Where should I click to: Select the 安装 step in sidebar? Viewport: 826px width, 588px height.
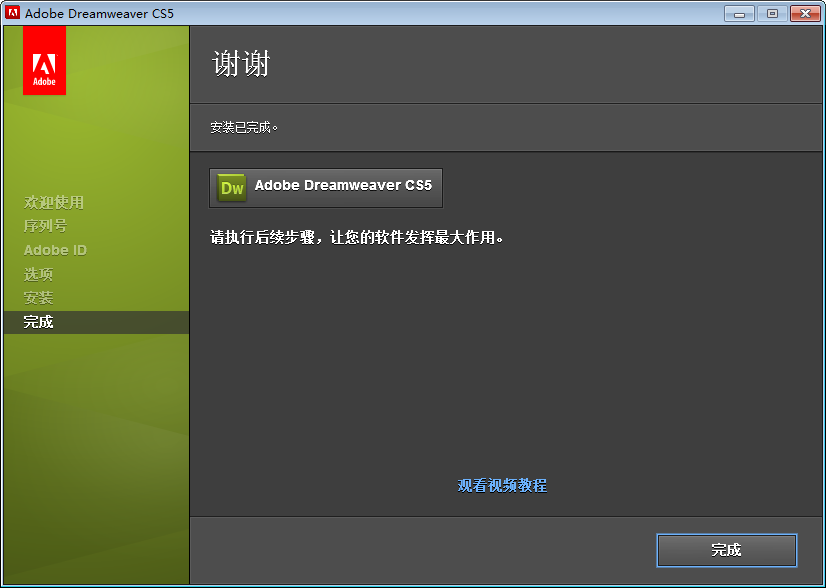pos(38,298)
